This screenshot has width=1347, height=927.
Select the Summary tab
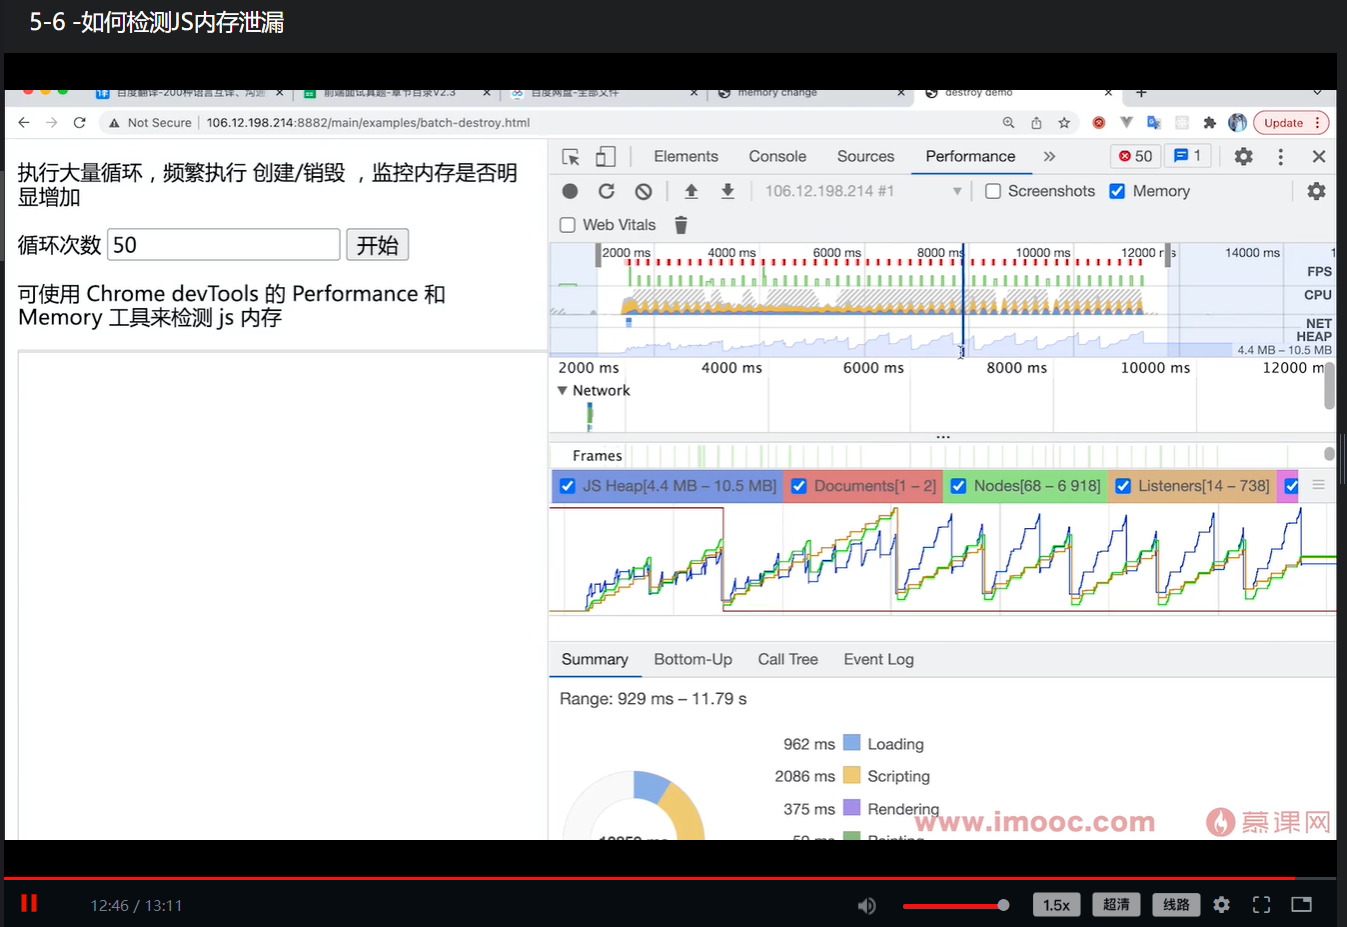(595, 660)
